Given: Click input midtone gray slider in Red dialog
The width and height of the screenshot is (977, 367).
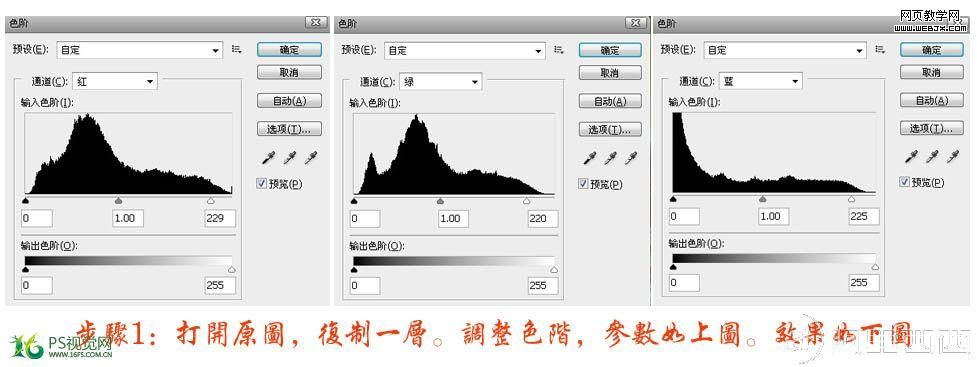Looking at the screenshot, I should click(118, 201).
